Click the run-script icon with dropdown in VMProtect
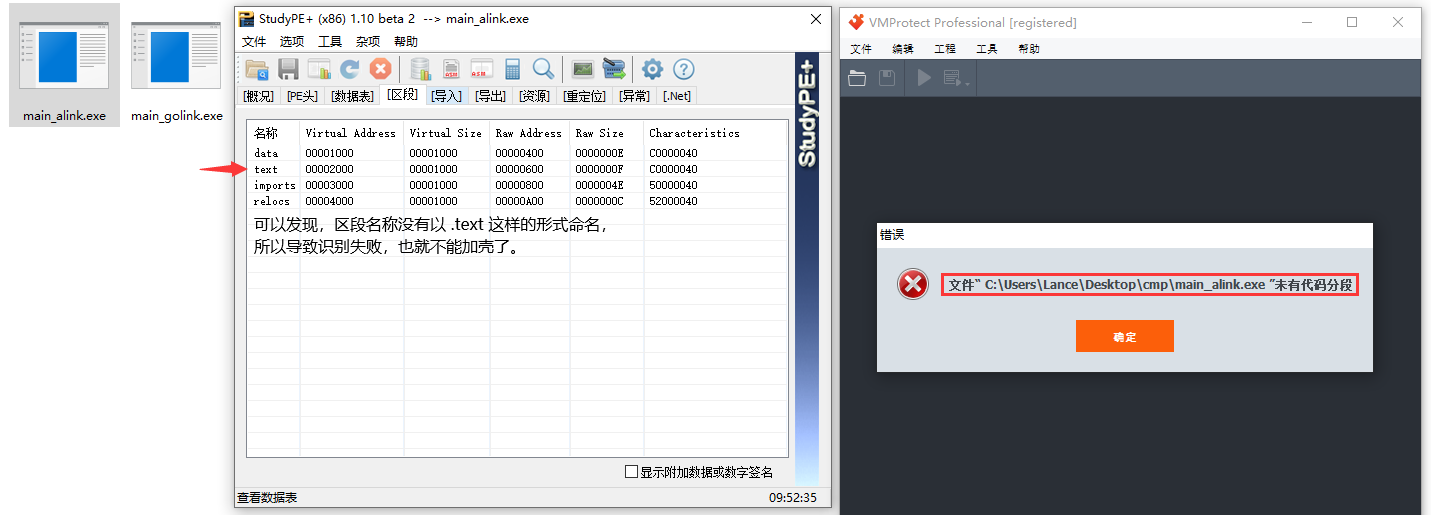The width and height of the screenshot is (1431, 515). pyautogui.click(x=955, y=79)
